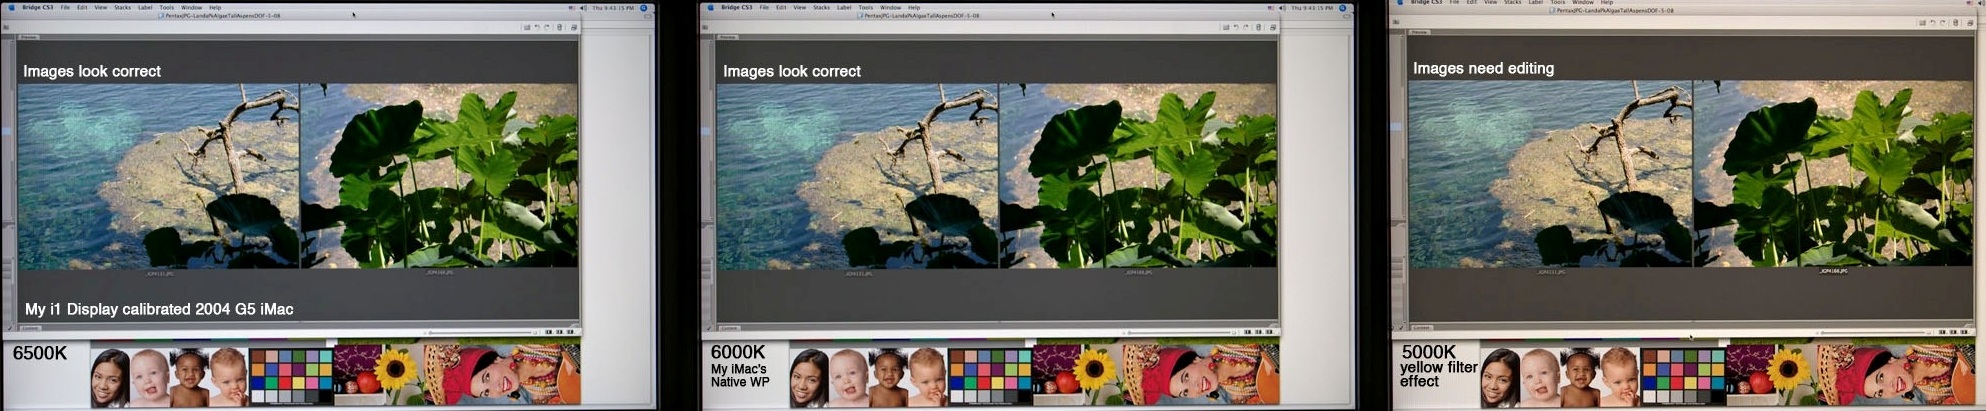Viewport: 1986px width, 411px height.
Task: Click rotate counterclockwise icon in the 6500K window
Action: (536, 27)
